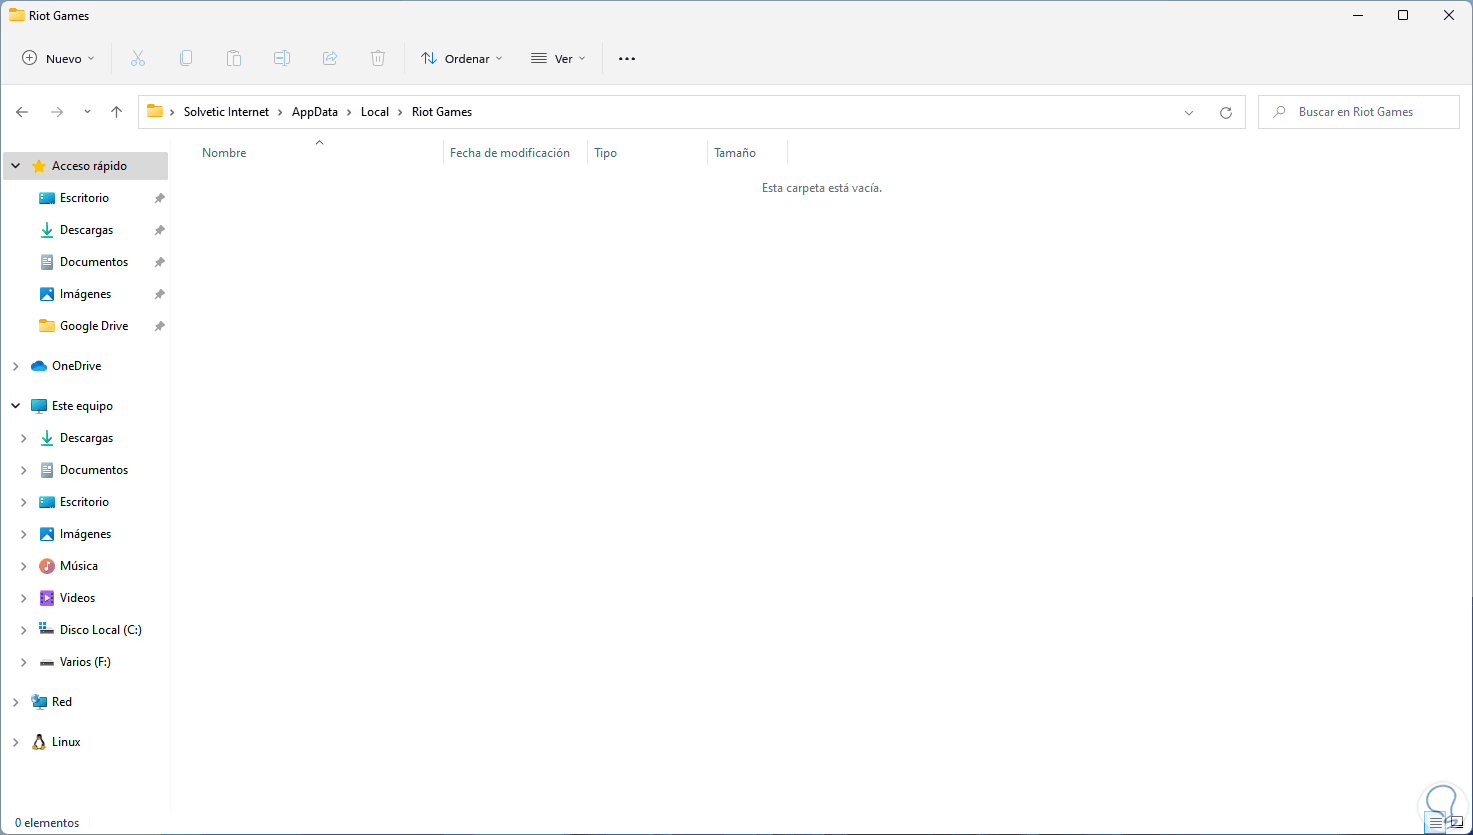Select Solvetic Internet in breadcrumb path
The height and width of the screenshot is (835, 1473).
(226, 112)
